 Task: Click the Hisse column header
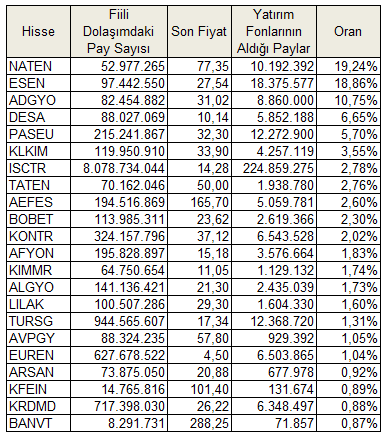point(38,31)
